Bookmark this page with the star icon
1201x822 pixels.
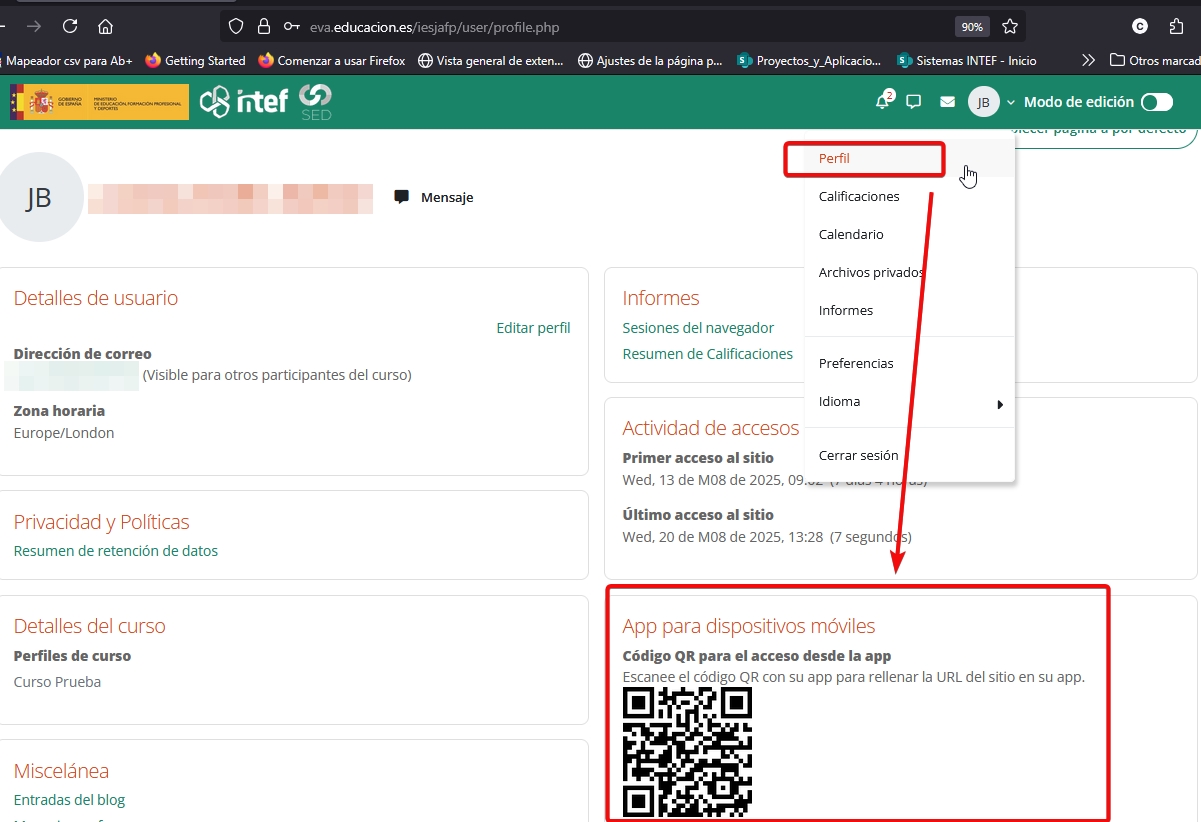click(1010, 27)
